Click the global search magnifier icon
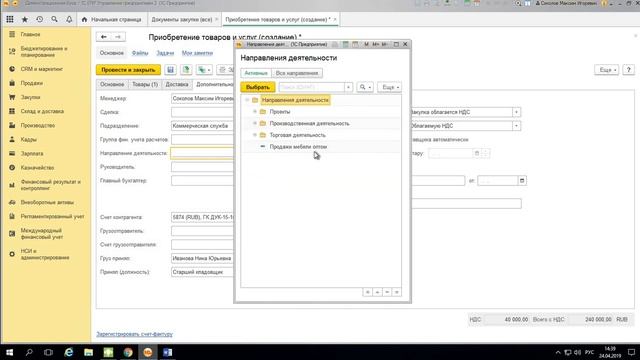The image size is (640, 360). tap(54, 19)
